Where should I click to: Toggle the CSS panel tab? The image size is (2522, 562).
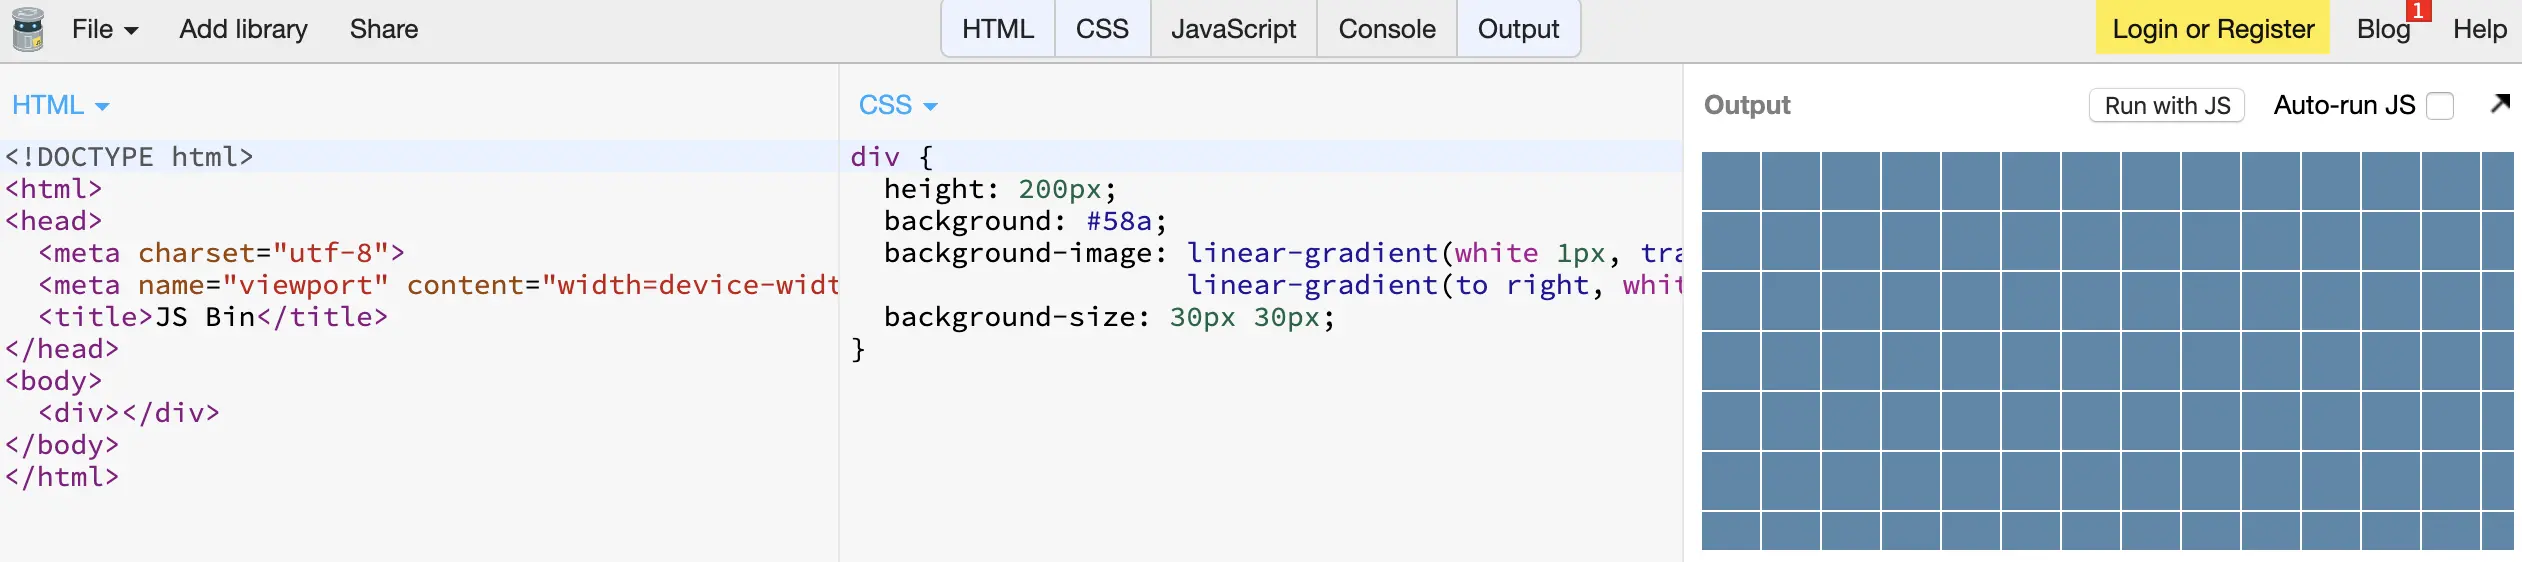(1102, 29)
